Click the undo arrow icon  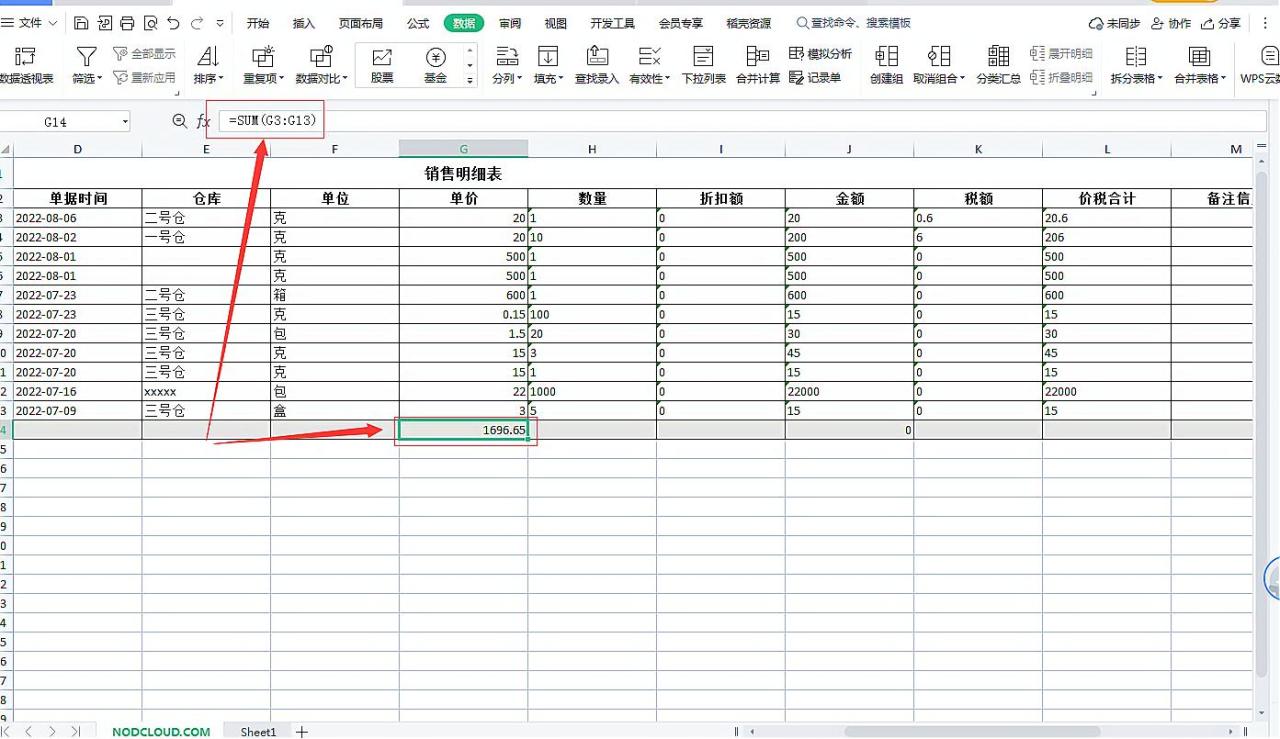tap(174, 23)
